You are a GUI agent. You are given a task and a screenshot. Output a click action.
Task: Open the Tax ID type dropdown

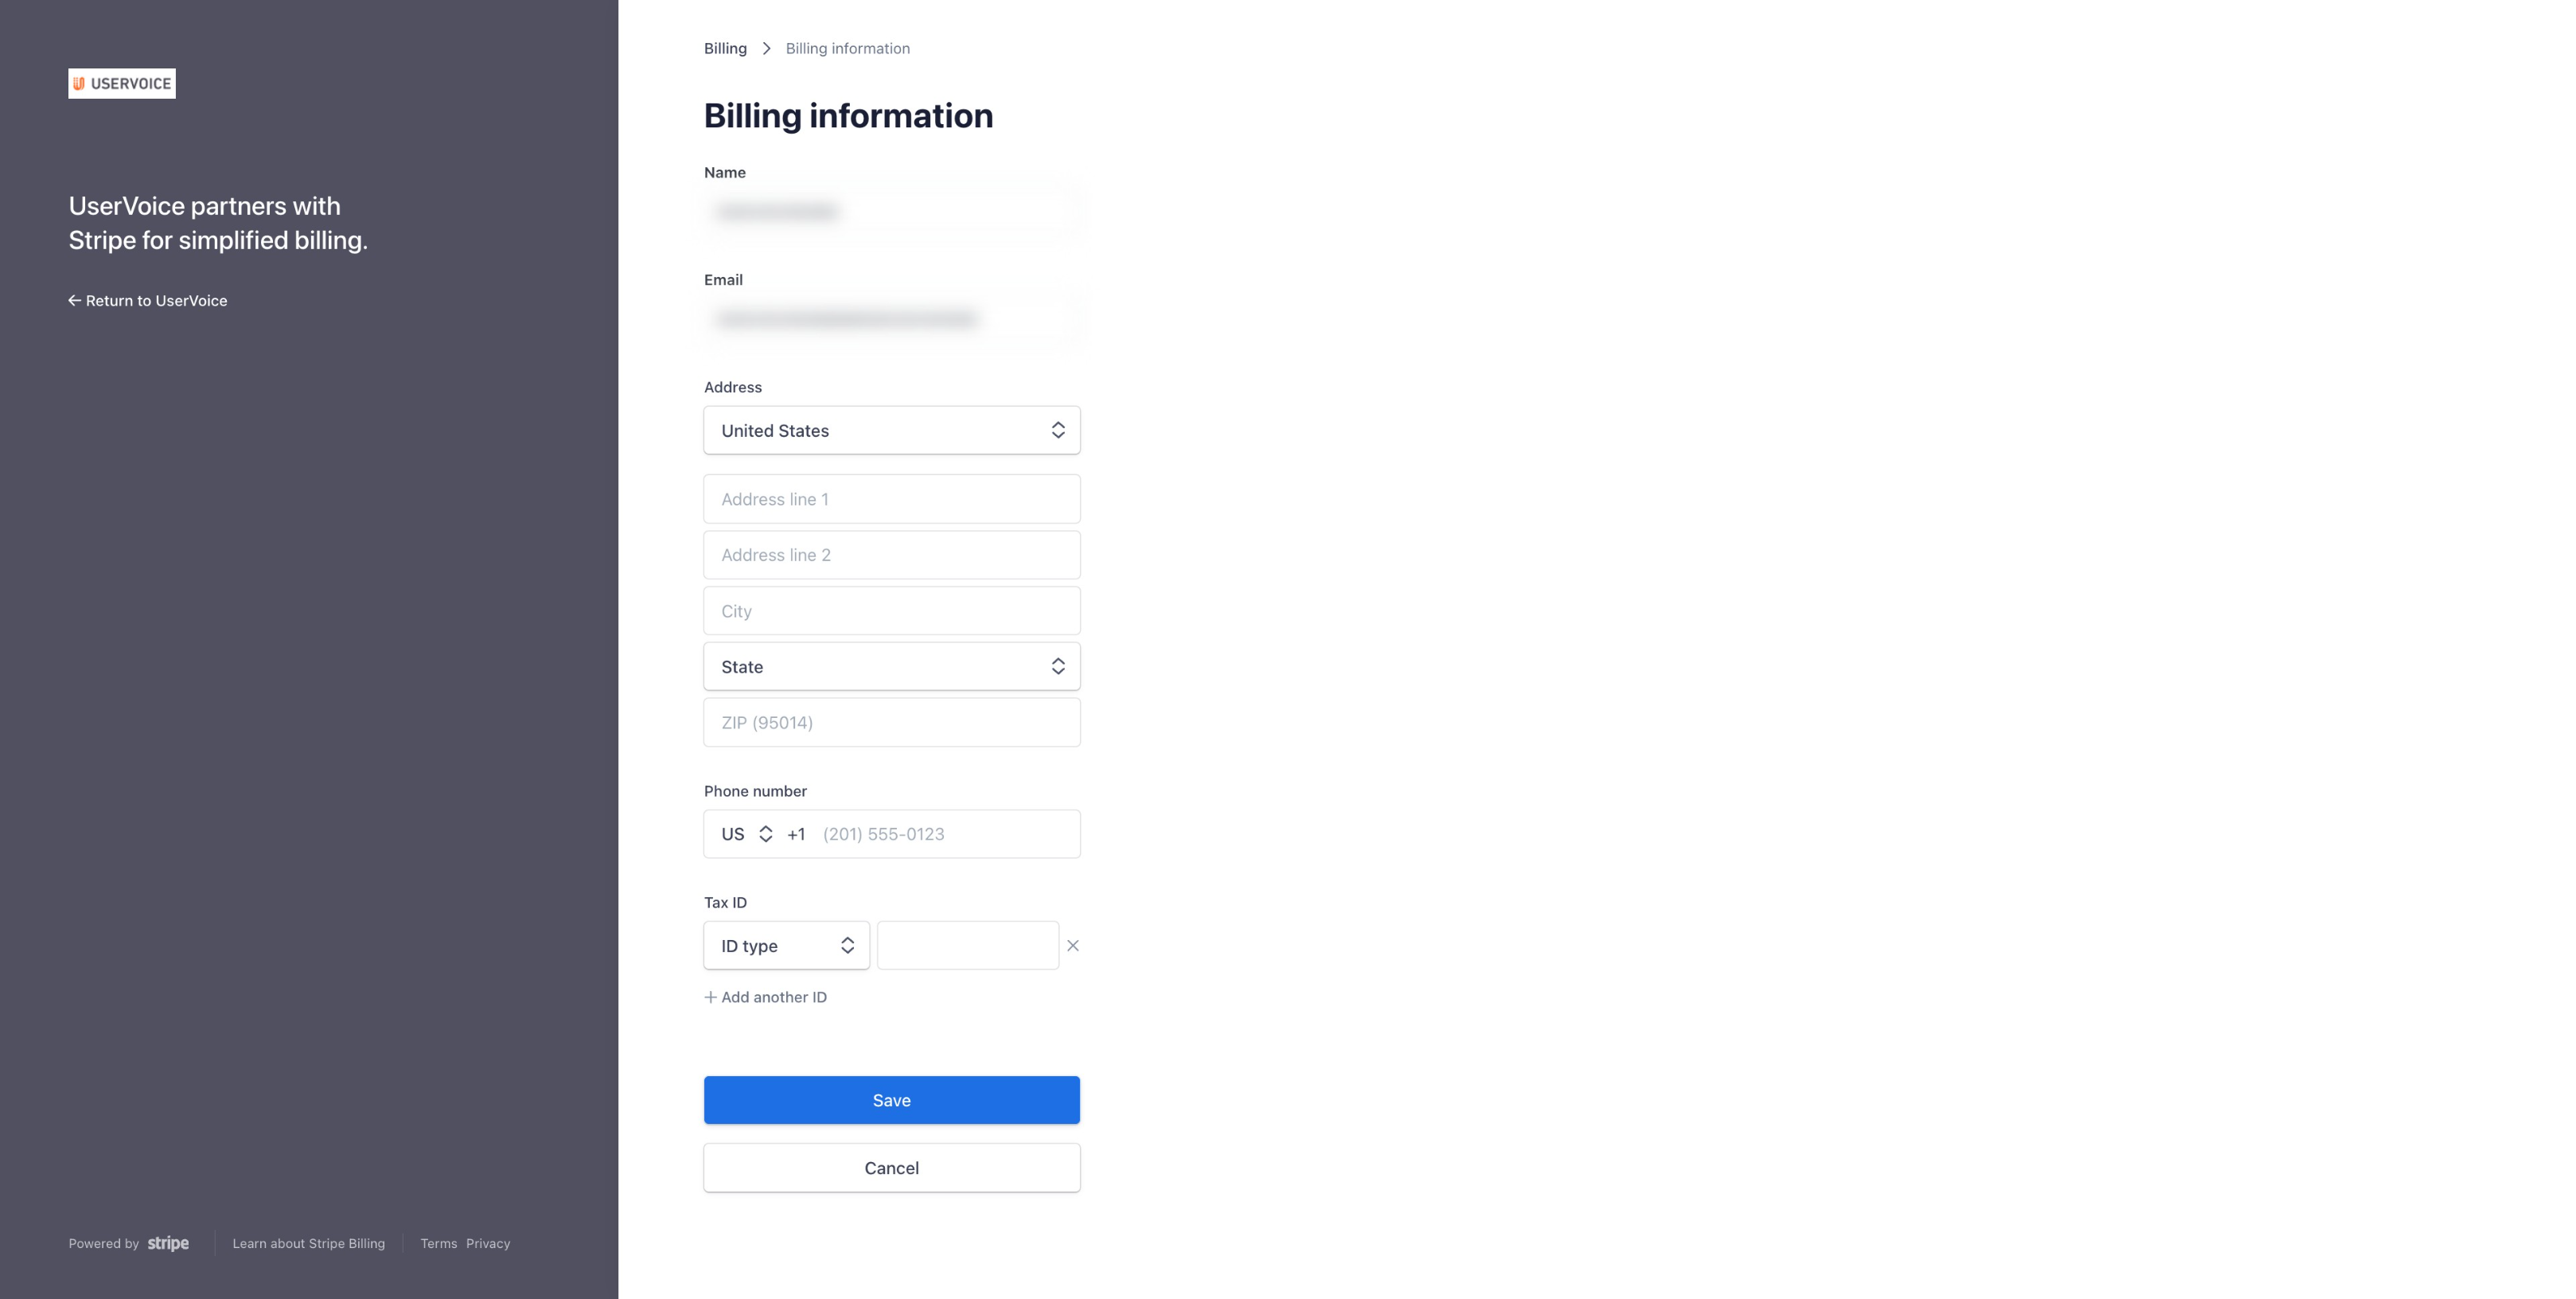pyautogui.click(x=786, y=945)
